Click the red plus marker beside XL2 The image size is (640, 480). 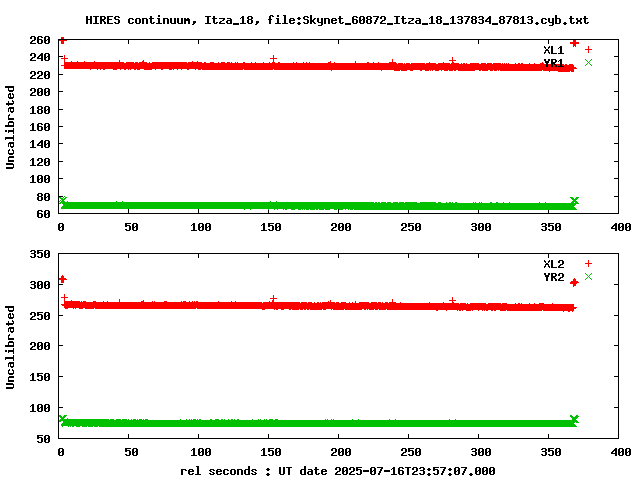tap(588, 264)
